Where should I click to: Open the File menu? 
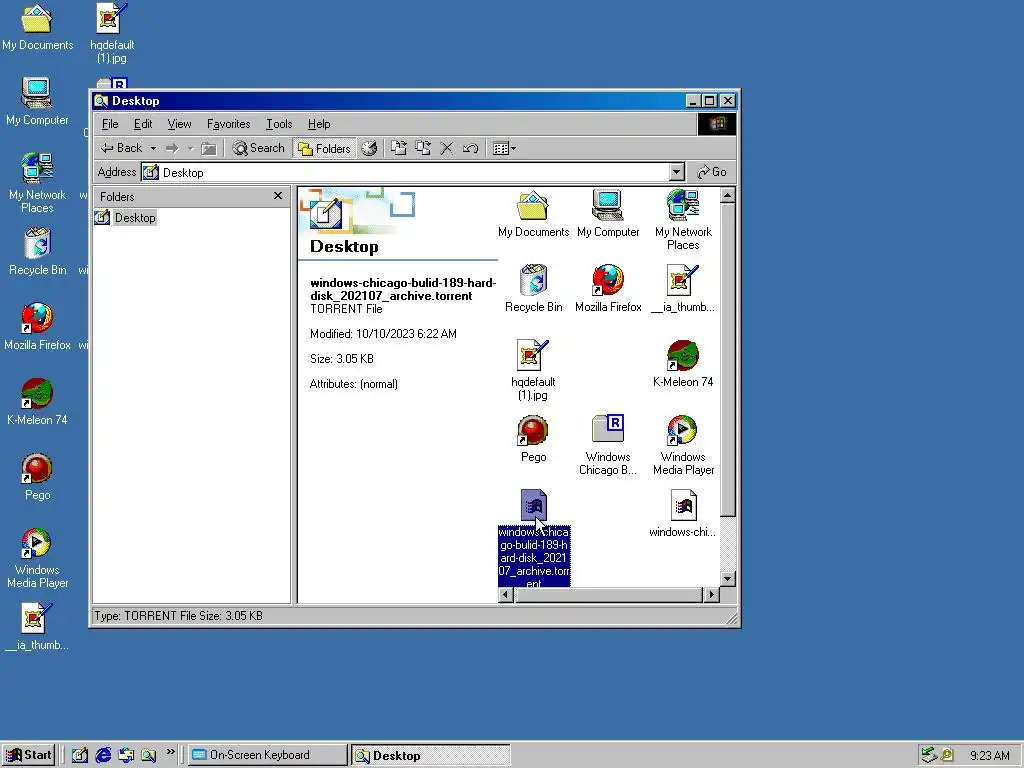[110, 124]
